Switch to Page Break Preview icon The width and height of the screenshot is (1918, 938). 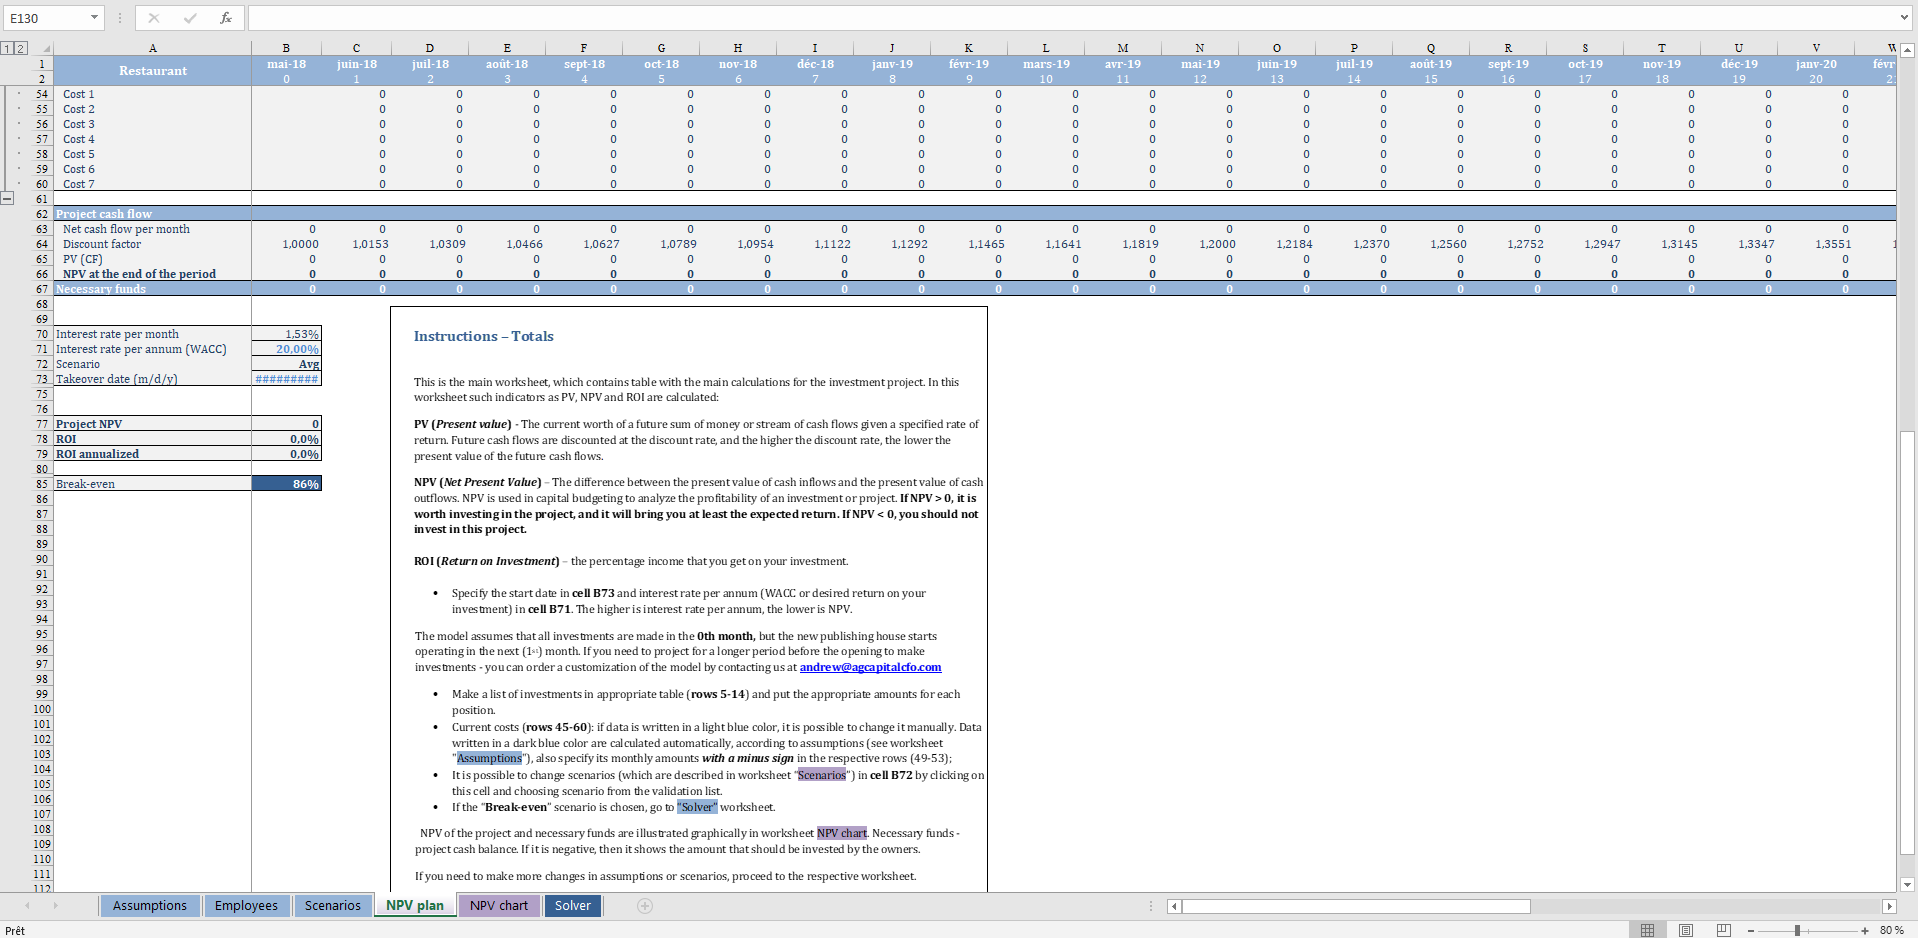[x=1723, y=930]
